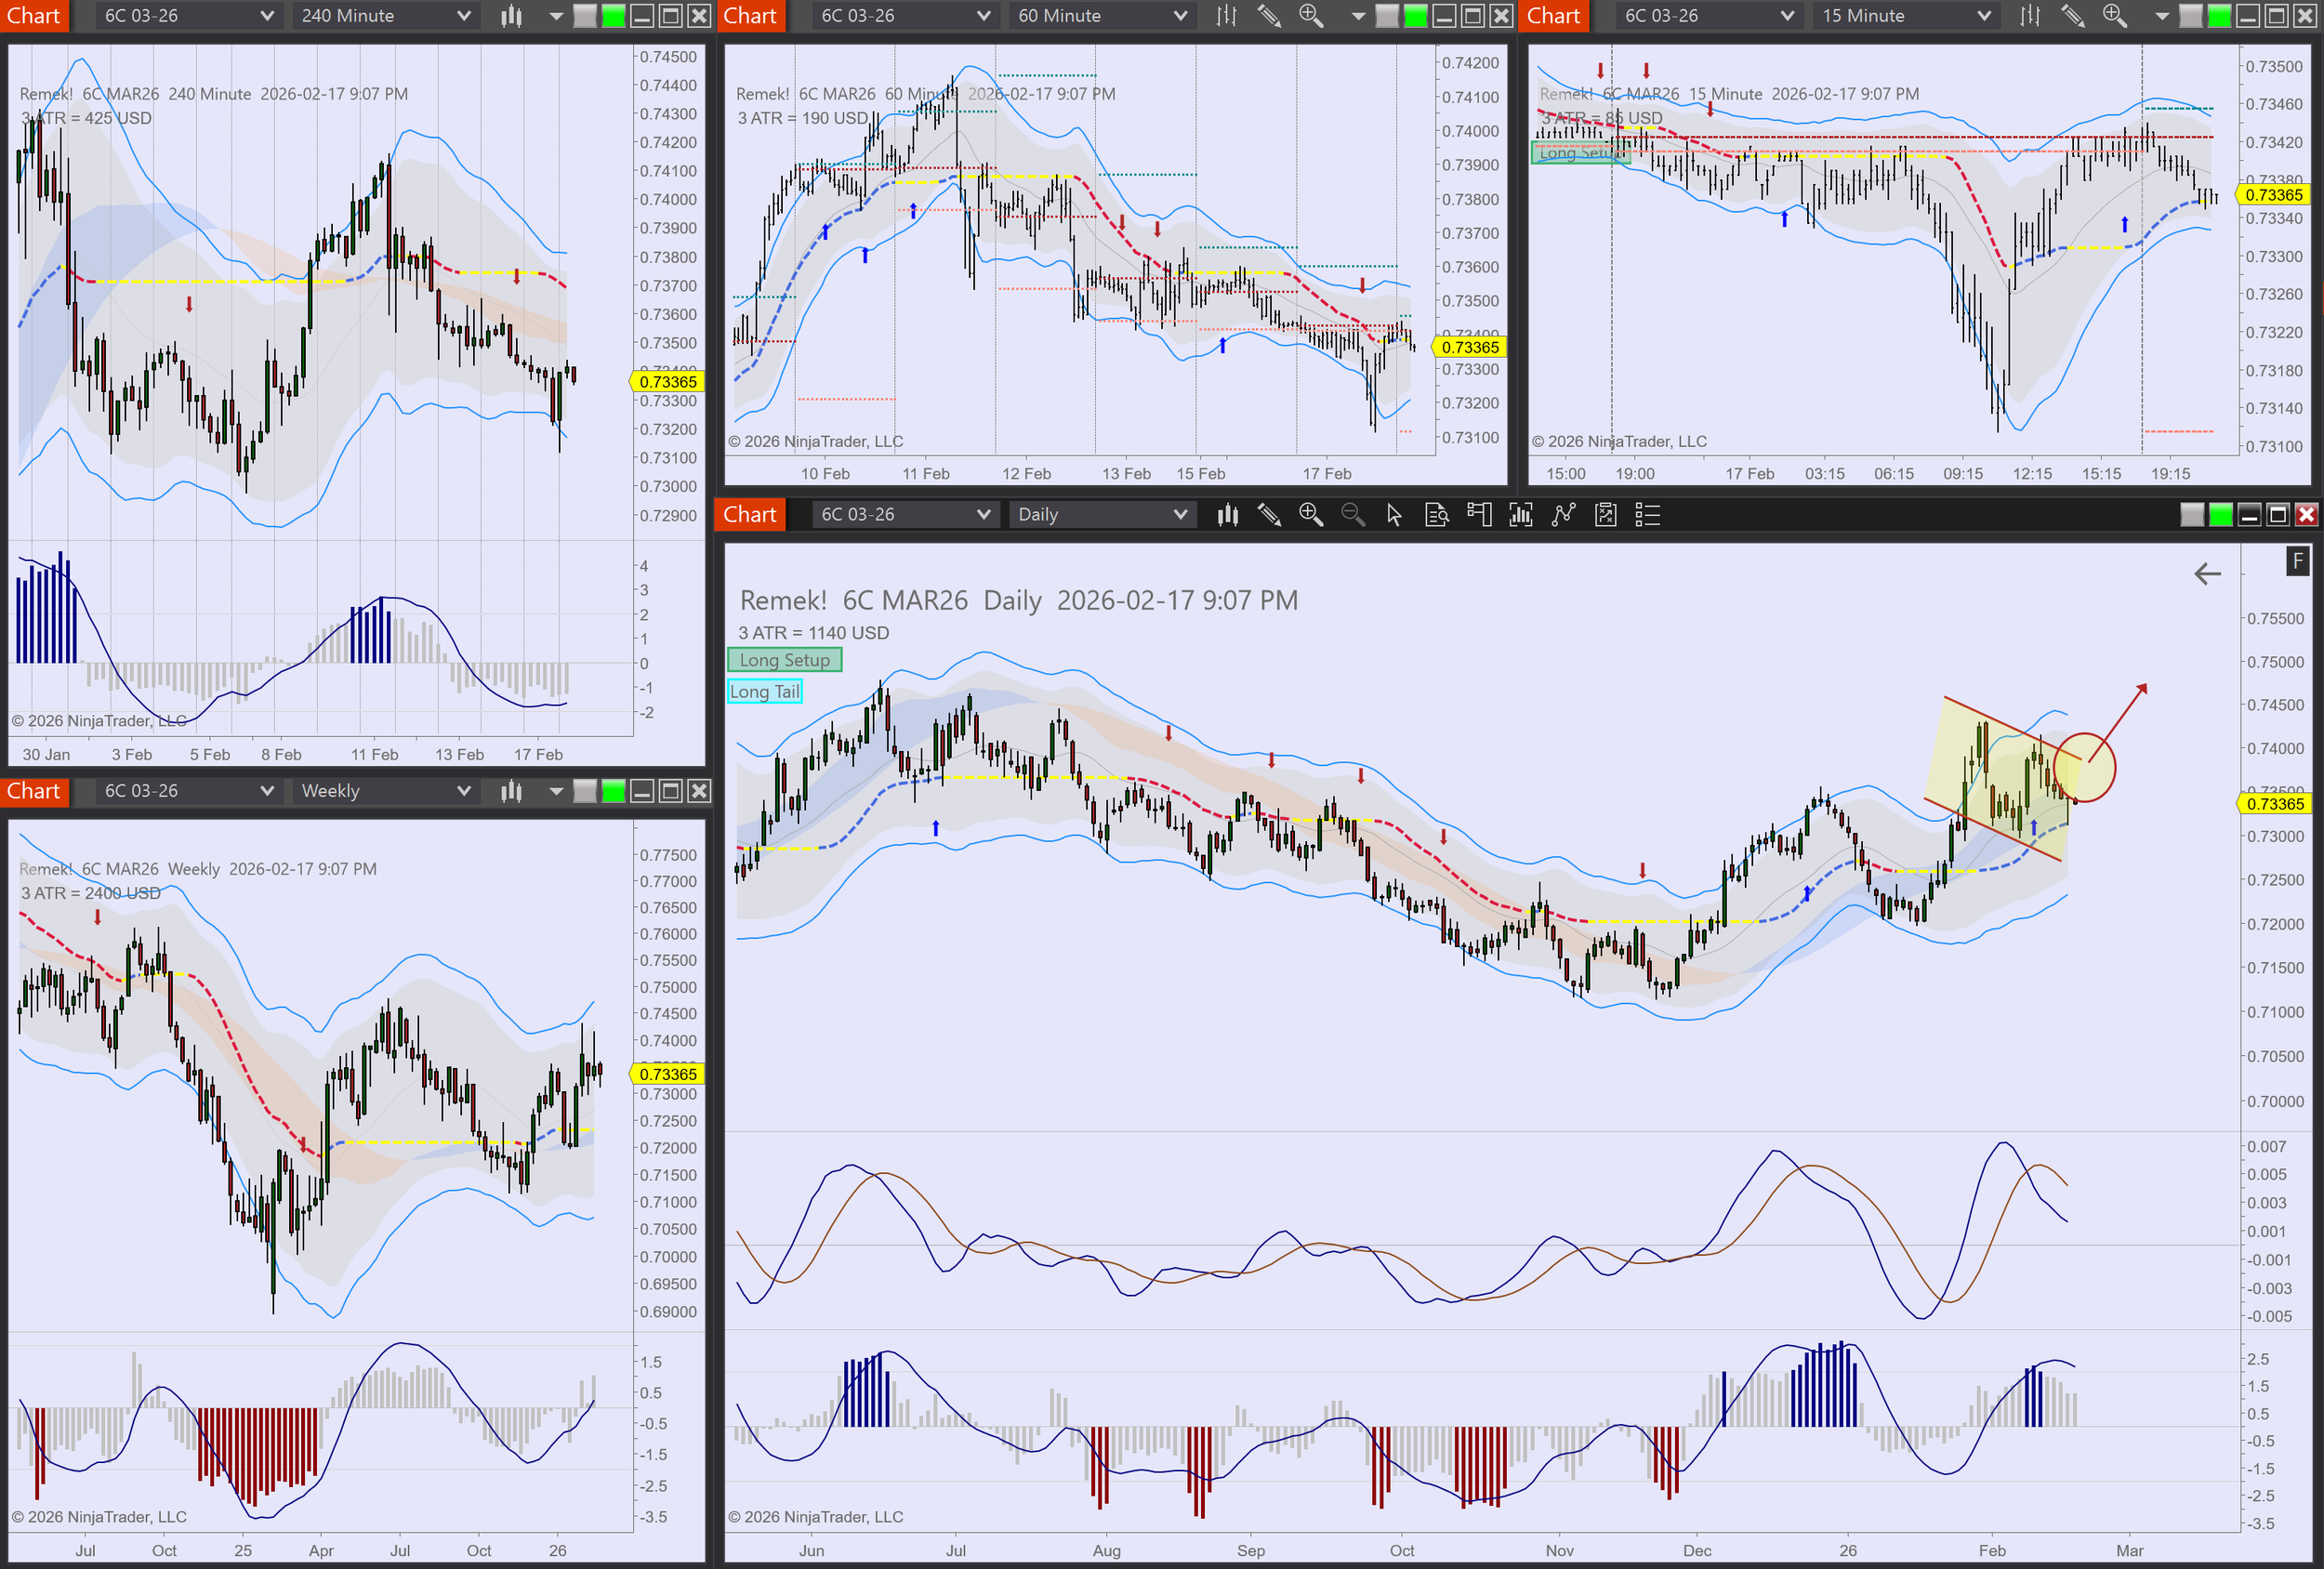The height and width of the screenshot is (1569, 2324).
Task: Click the Long Tail label on Daily chart
Action: pos(764,691)
